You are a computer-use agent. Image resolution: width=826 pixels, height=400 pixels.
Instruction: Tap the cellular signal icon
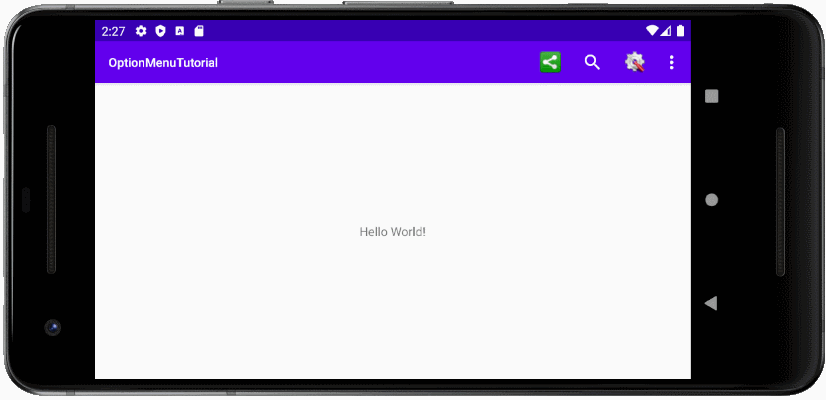(666, 31)
